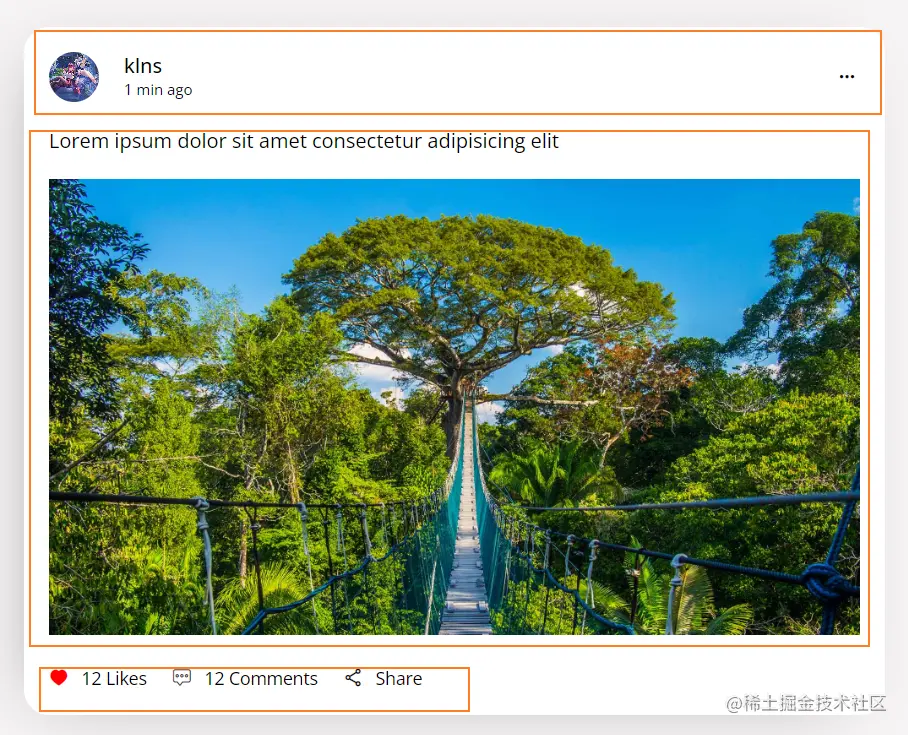This screenshot has height=735, width=908.
Task: Click the knotted blue rope in photo
Action: [x=825, y=582]
